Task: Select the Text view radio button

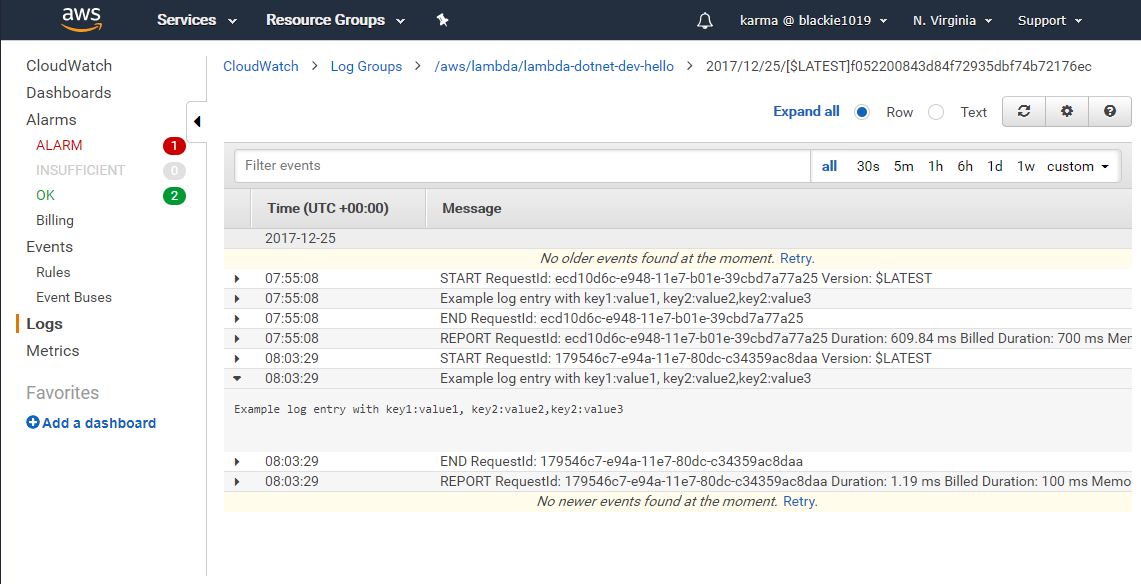Action: tap(936, 112)
